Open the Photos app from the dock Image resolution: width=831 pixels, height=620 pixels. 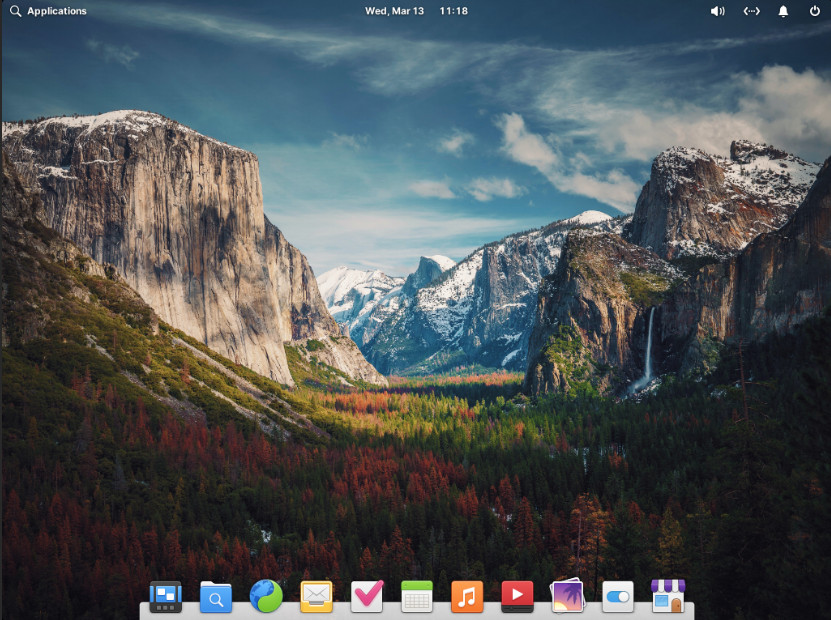click(567, 596)
